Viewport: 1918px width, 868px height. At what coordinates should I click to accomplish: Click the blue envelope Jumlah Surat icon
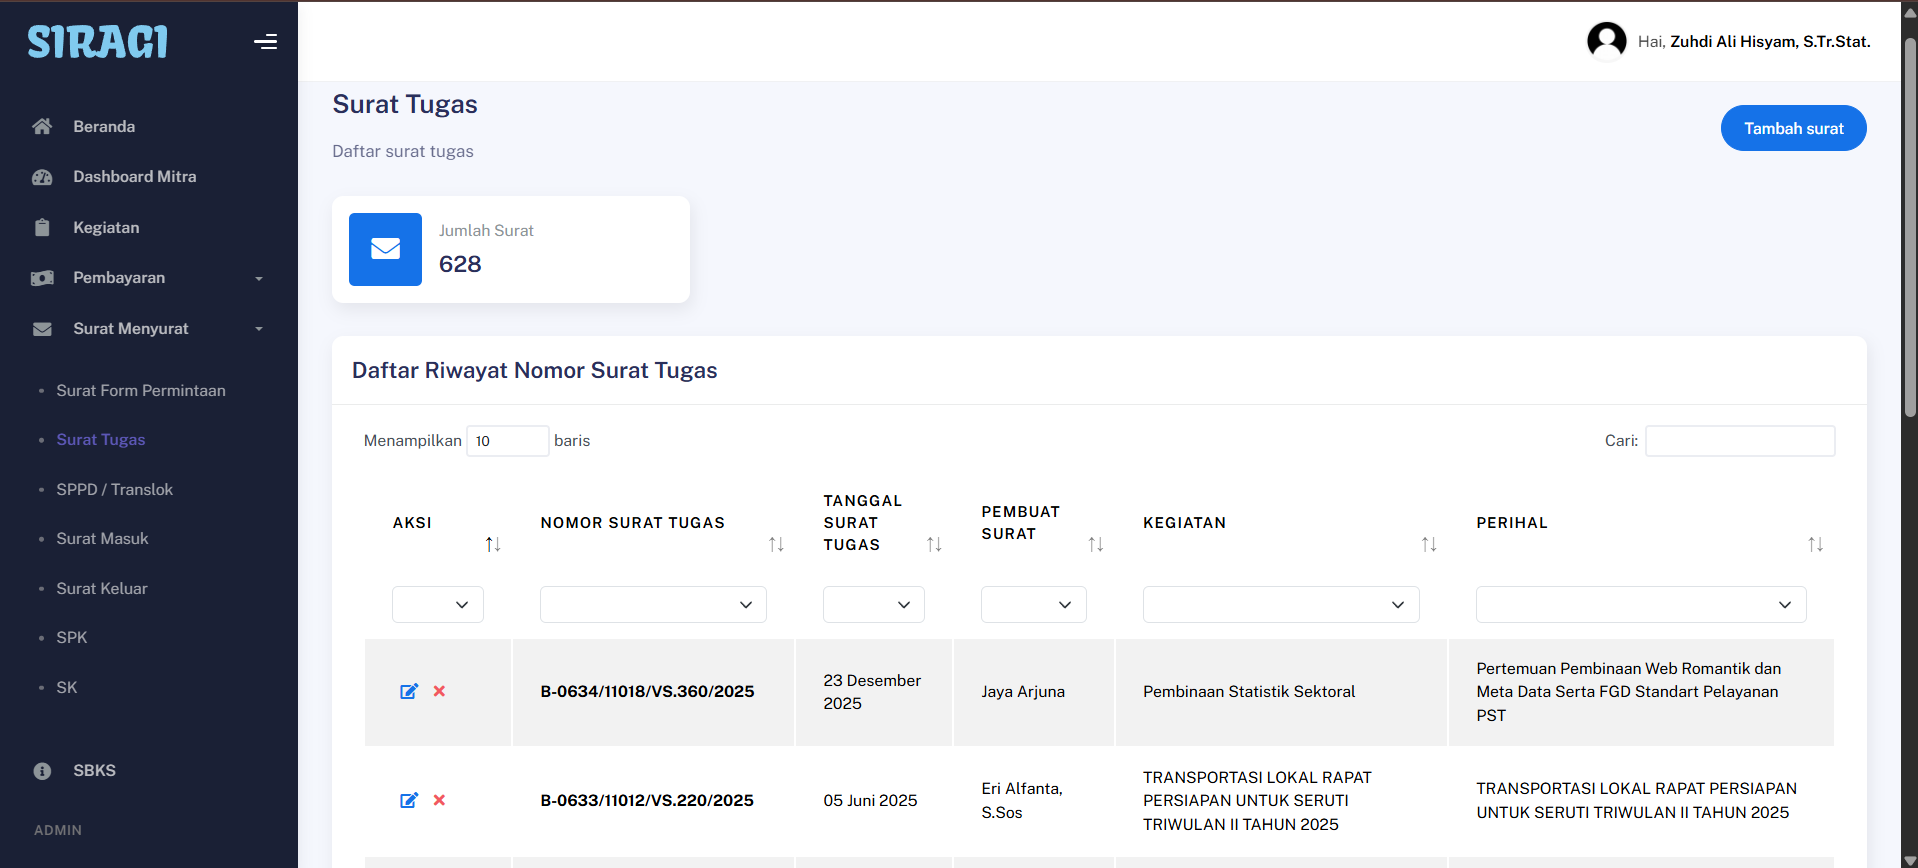click(x=385, y=249)
